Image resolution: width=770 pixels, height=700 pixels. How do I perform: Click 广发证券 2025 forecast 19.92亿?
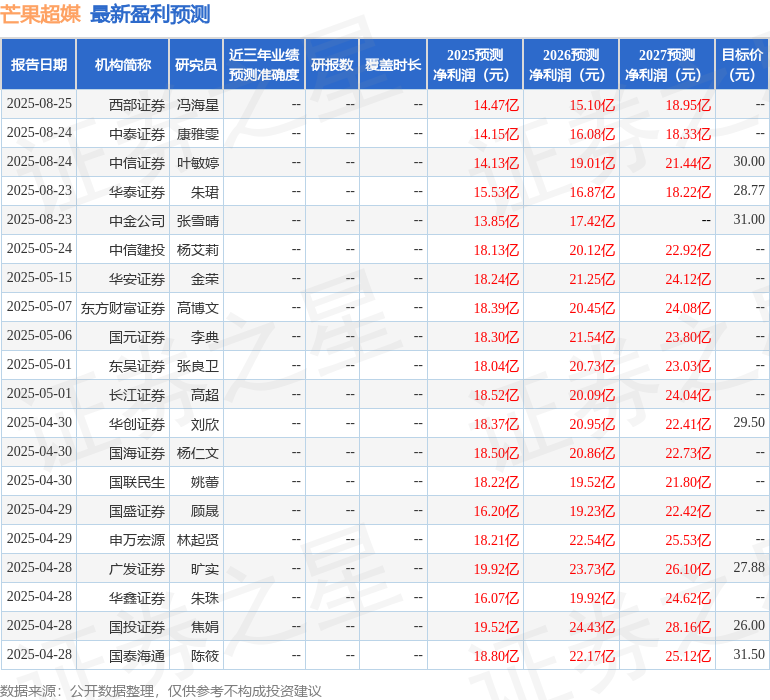click(496, 569)
